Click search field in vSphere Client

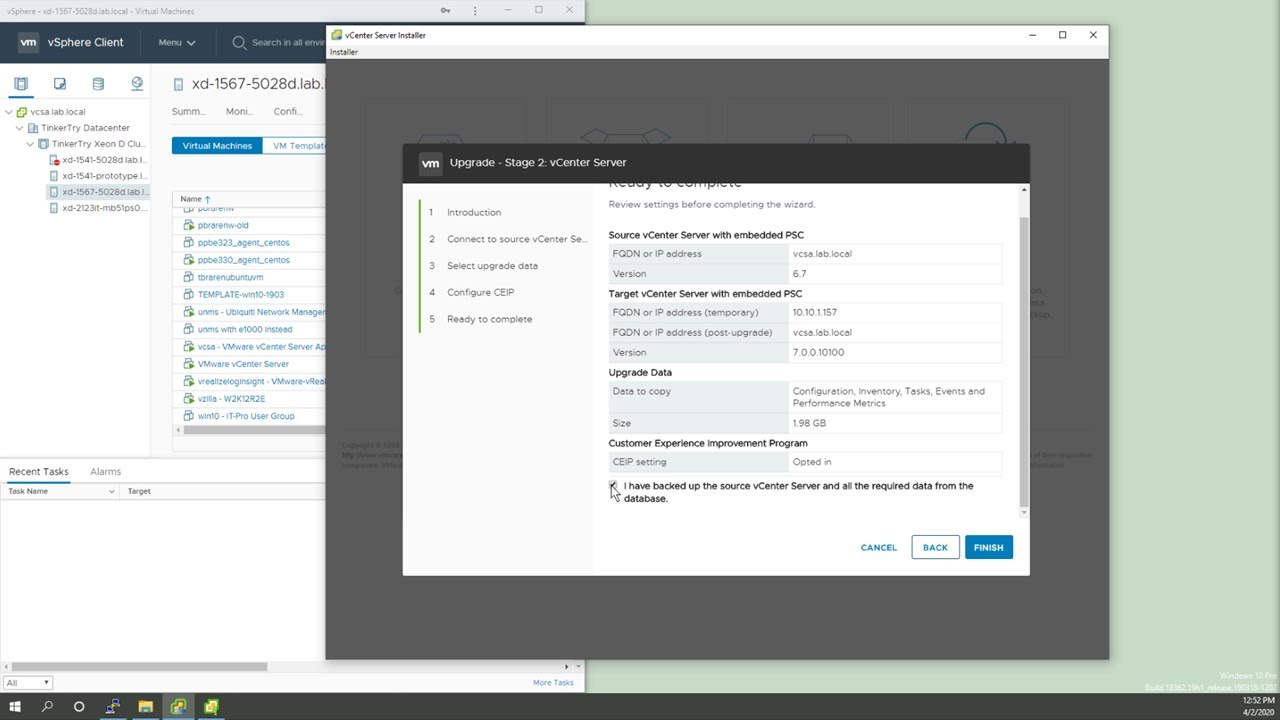coord(286,42)
